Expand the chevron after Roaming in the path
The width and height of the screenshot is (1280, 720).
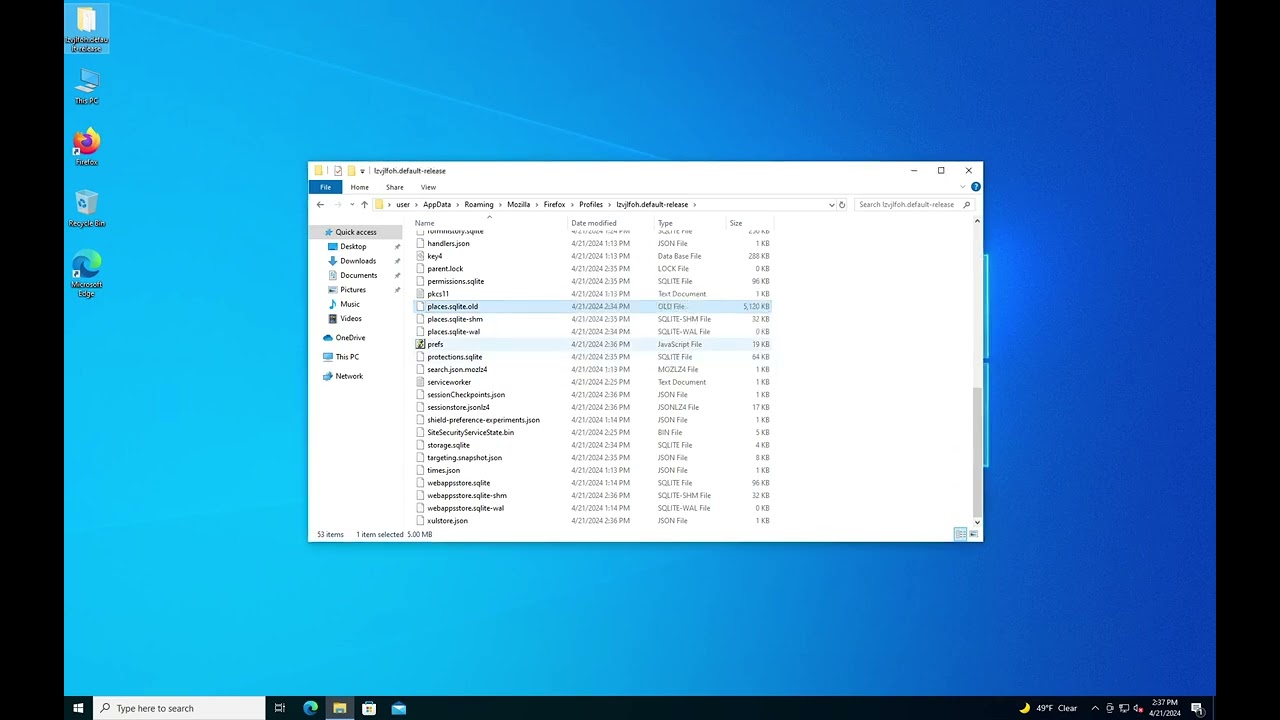pyautogui.click(x=500, y=204)
